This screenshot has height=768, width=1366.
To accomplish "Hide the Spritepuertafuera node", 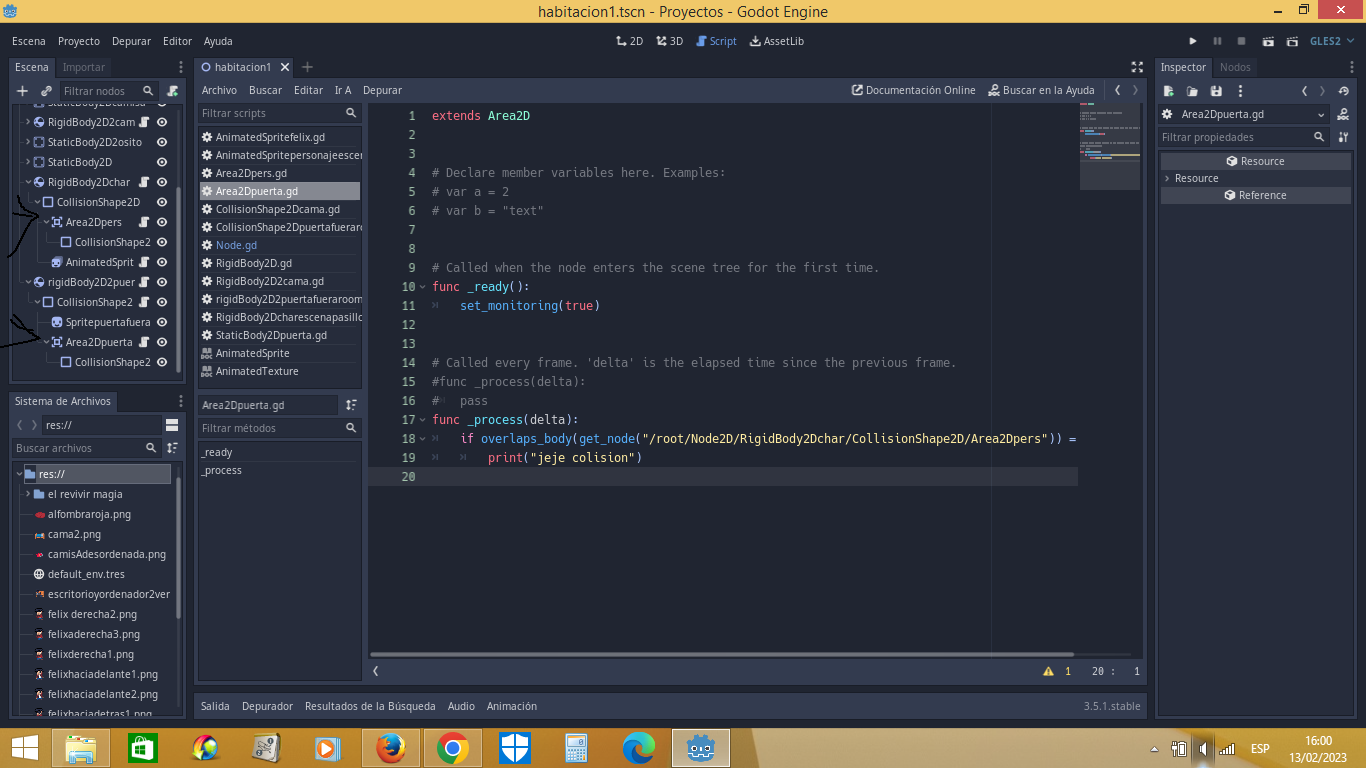I will pyautogui.click(x=162, y=322).
